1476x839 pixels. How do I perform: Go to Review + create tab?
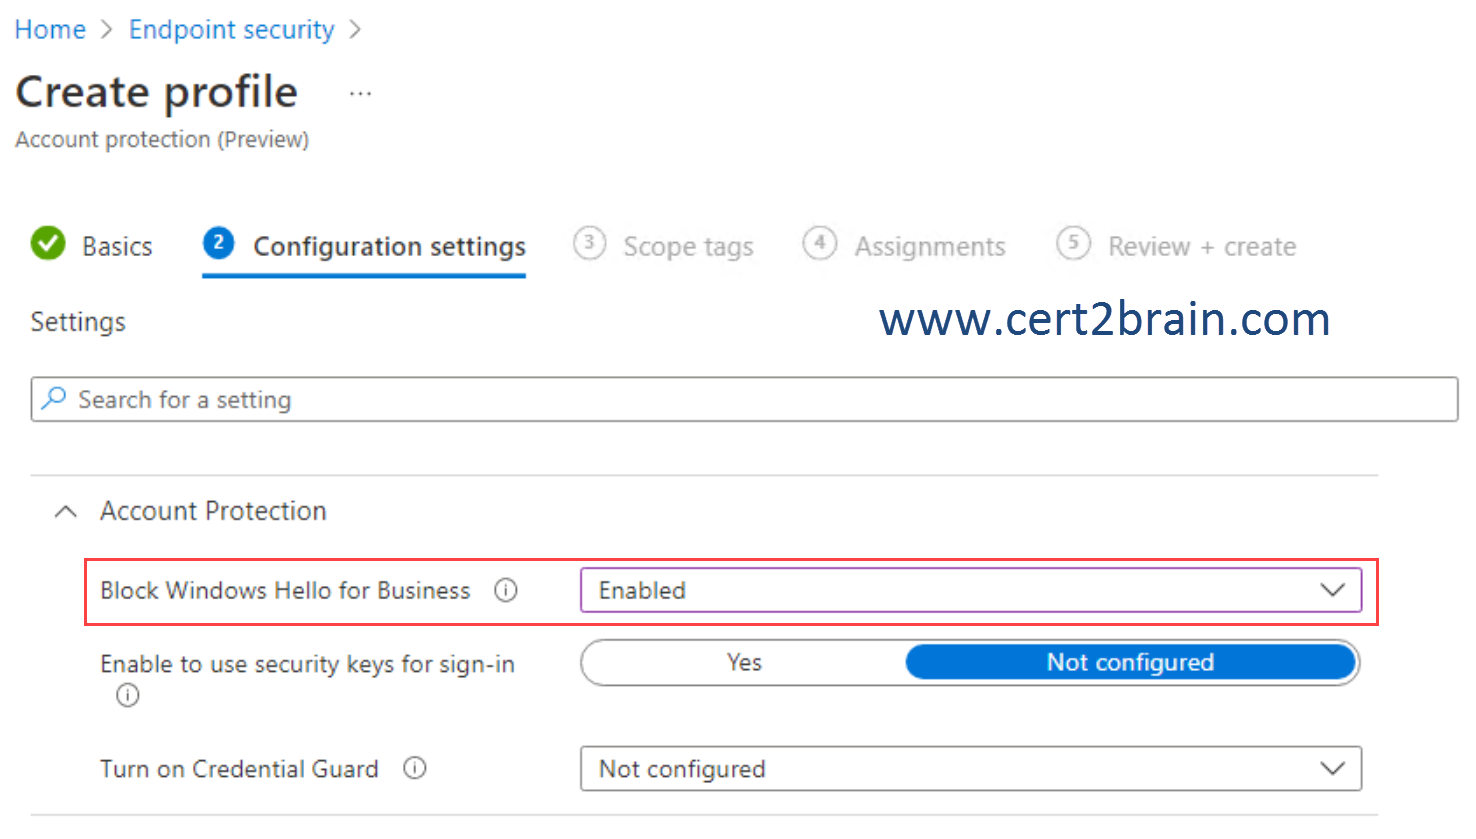point(1202,246)
